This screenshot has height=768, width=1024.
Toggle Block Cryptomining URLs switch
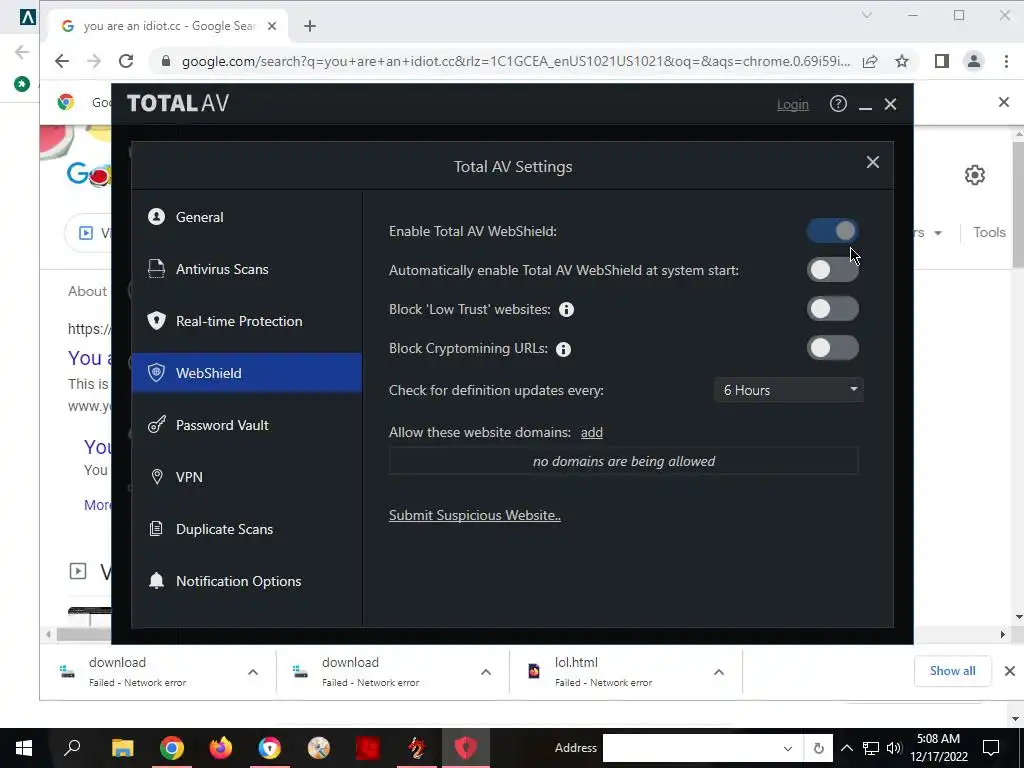(833, 348)
